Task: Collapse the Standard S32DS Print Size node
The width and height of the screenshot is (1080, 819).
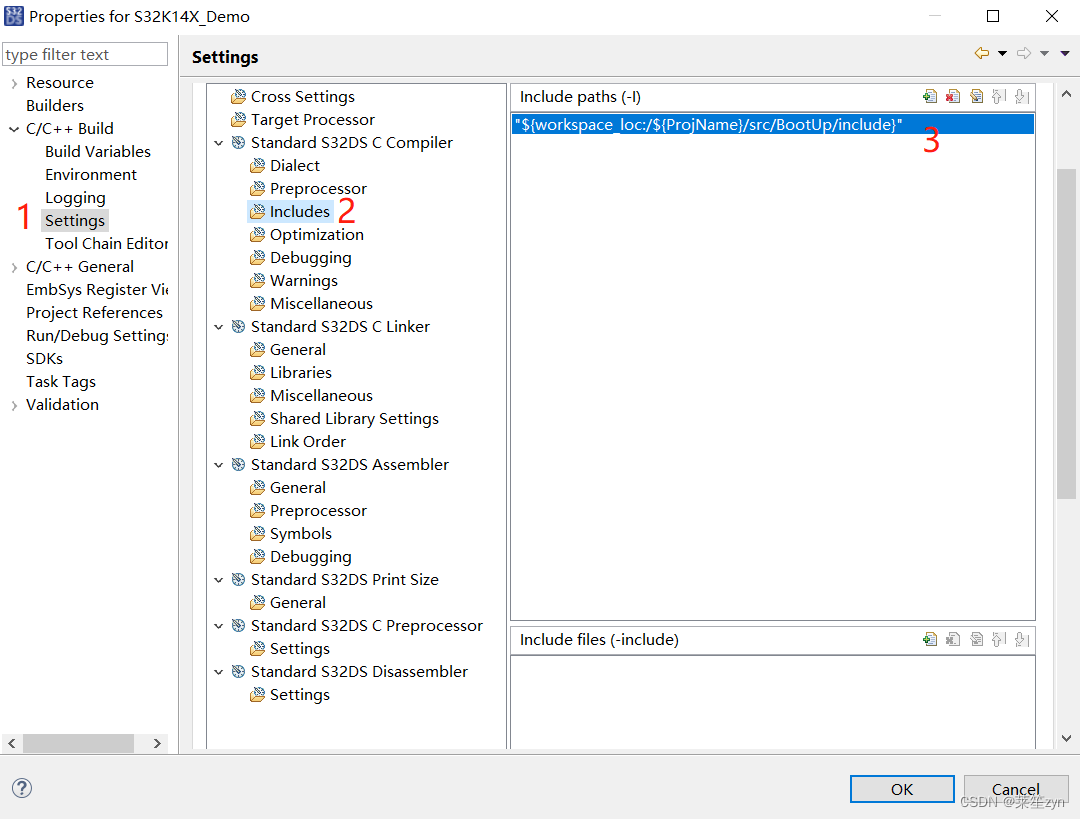Action: click(x=219, y=581)
